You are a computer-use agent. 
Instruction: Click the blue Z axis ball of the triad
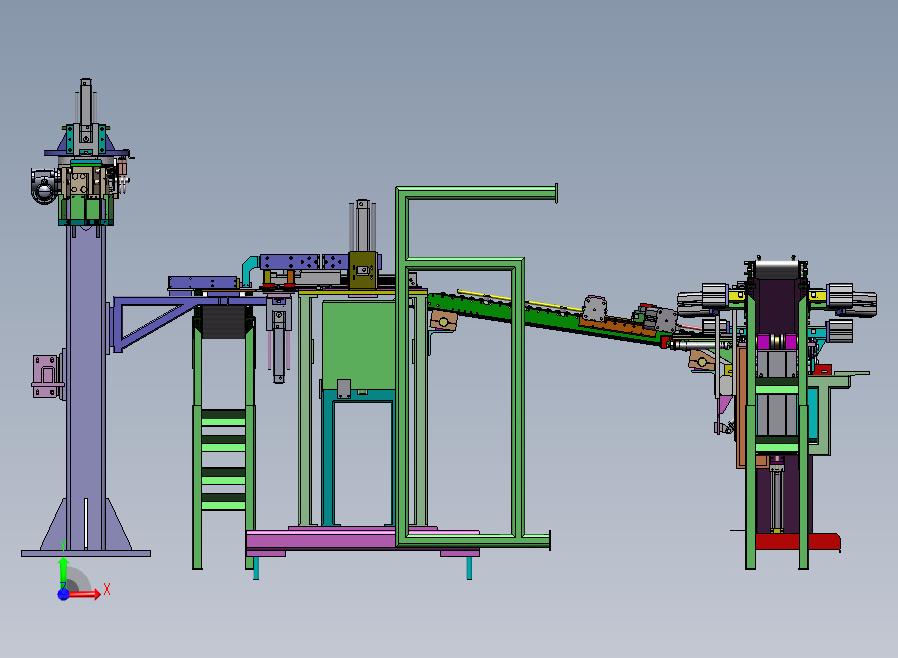[63, 594]
